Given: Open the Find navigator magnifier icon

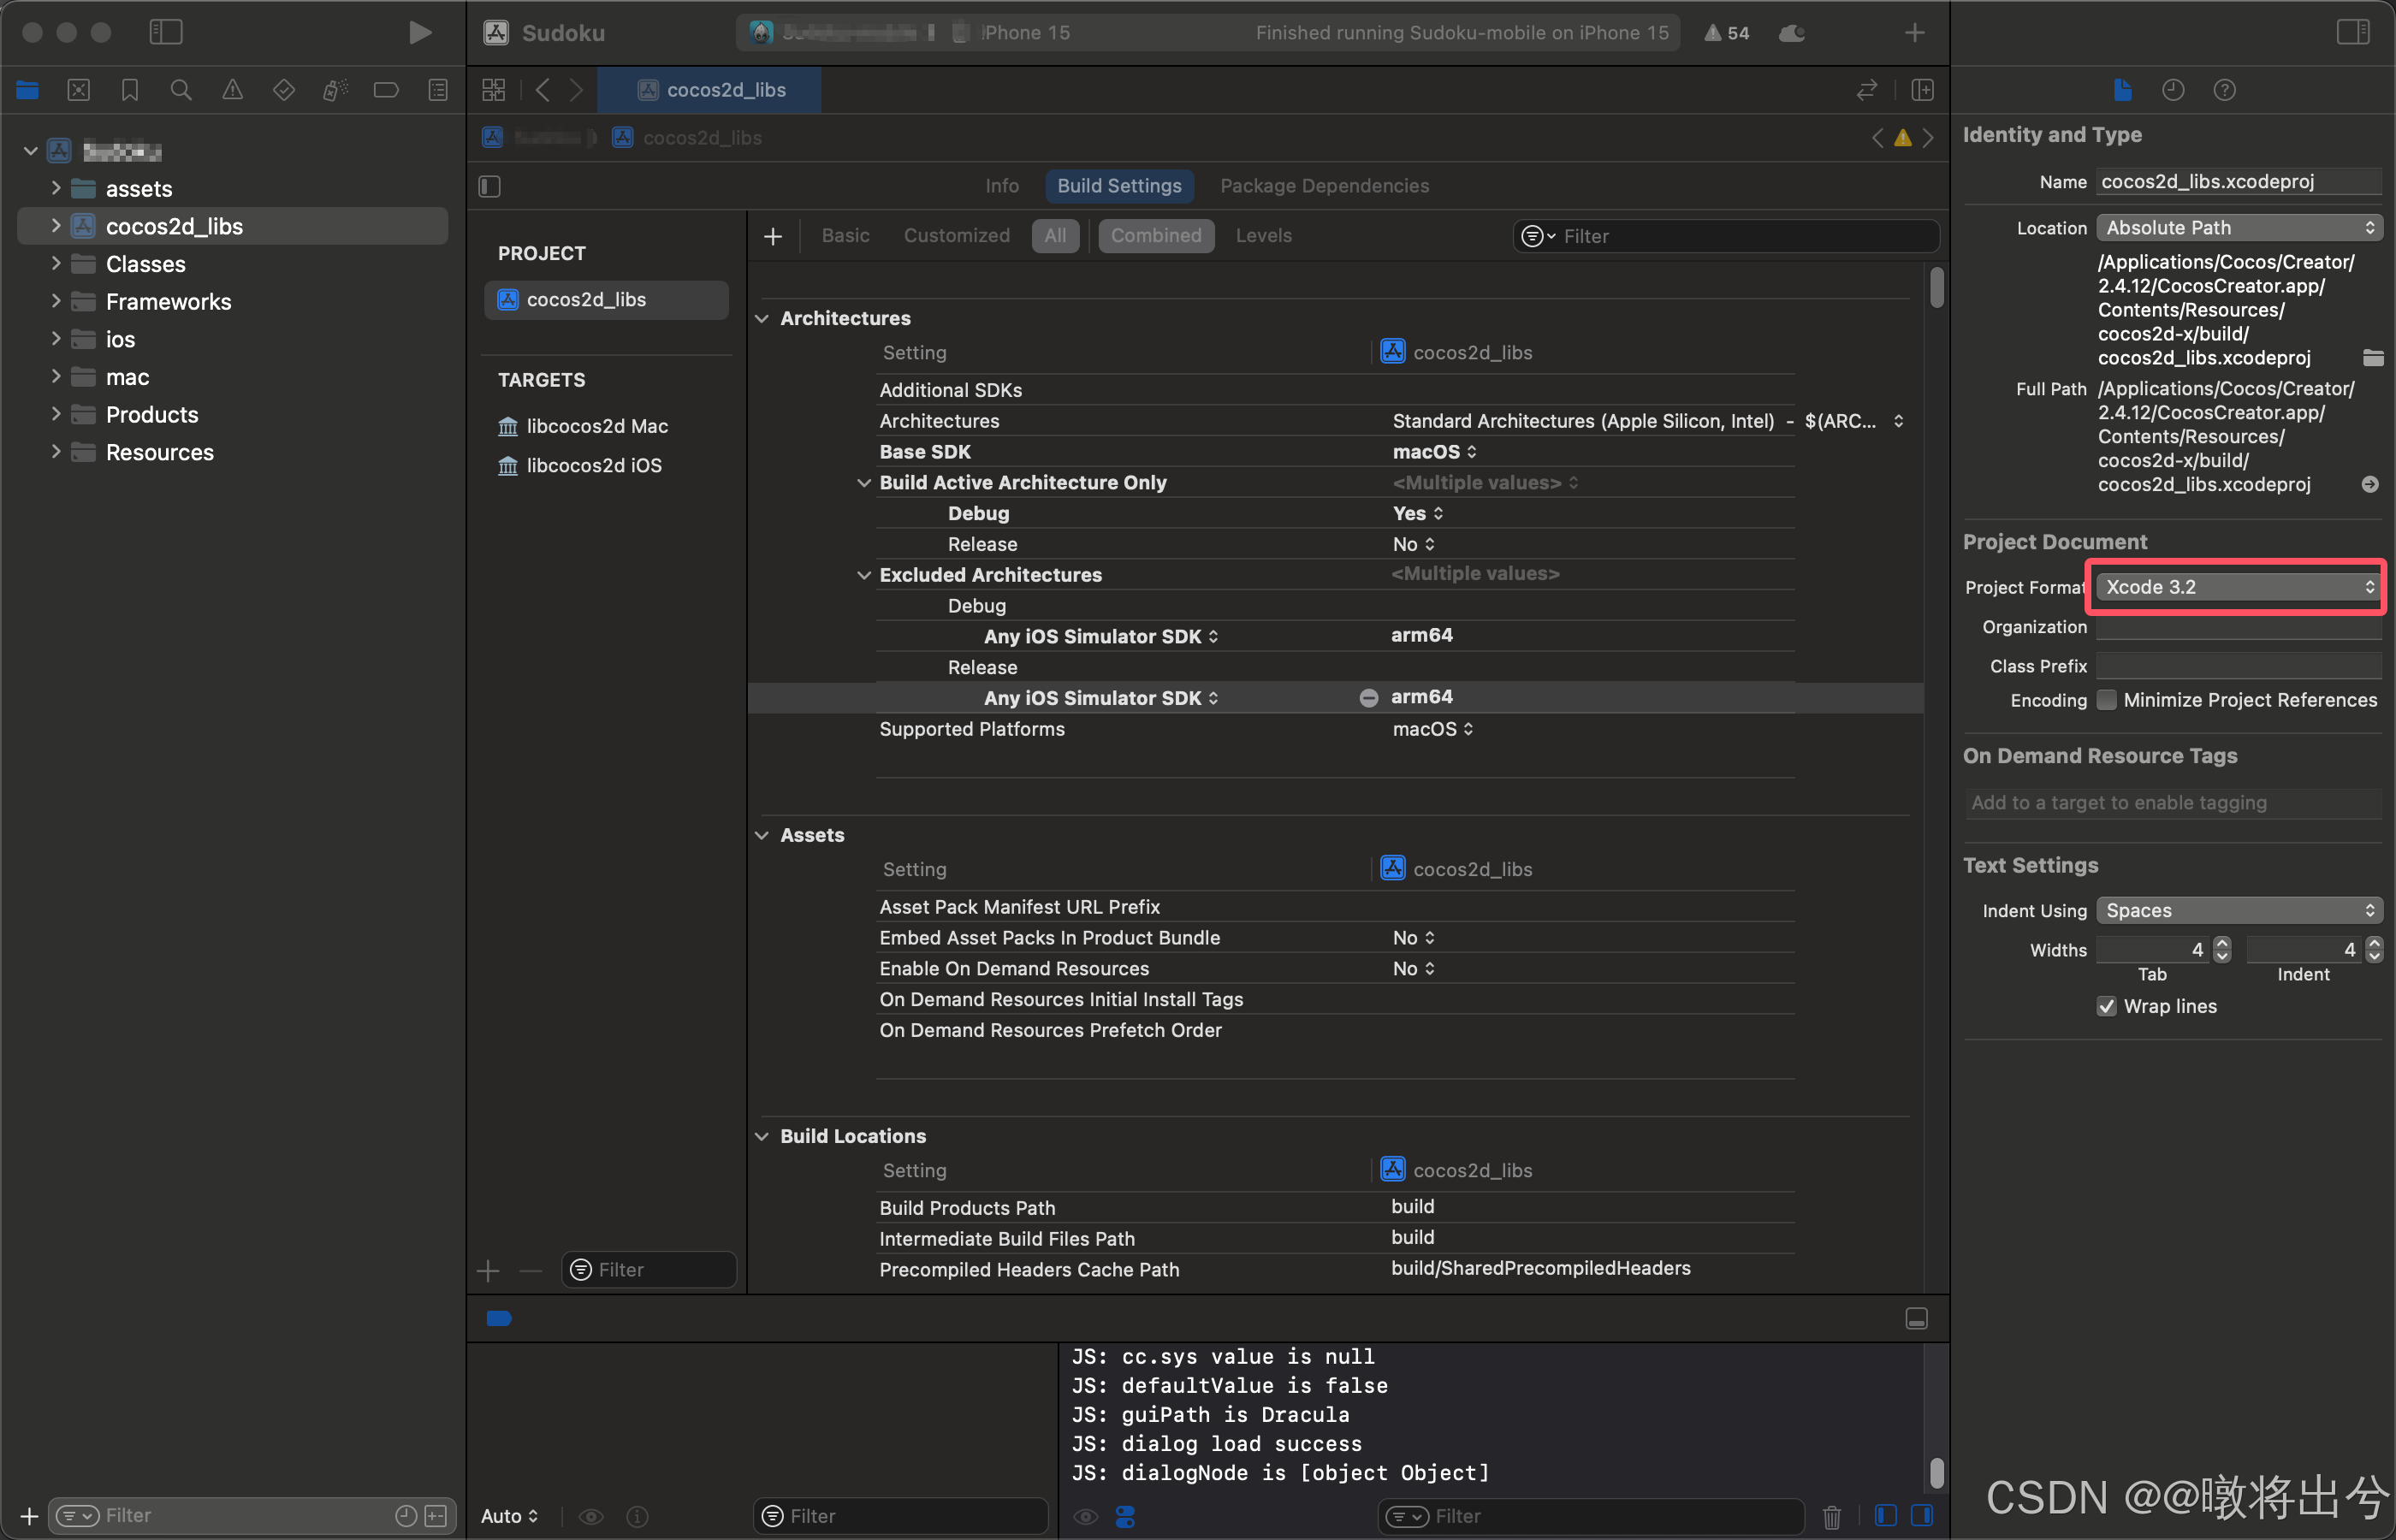Looking at the screenshot, I should click(x=181, y=90).
